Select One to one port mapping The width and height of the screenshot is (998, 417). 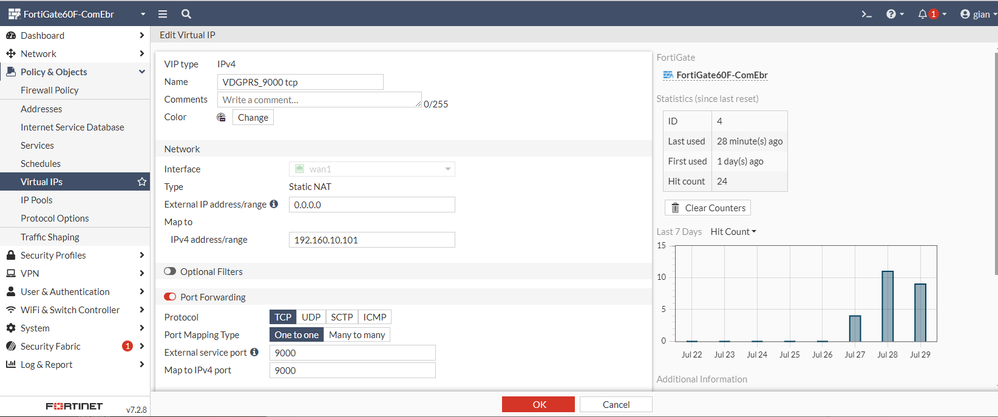click(x=297, y=335)
